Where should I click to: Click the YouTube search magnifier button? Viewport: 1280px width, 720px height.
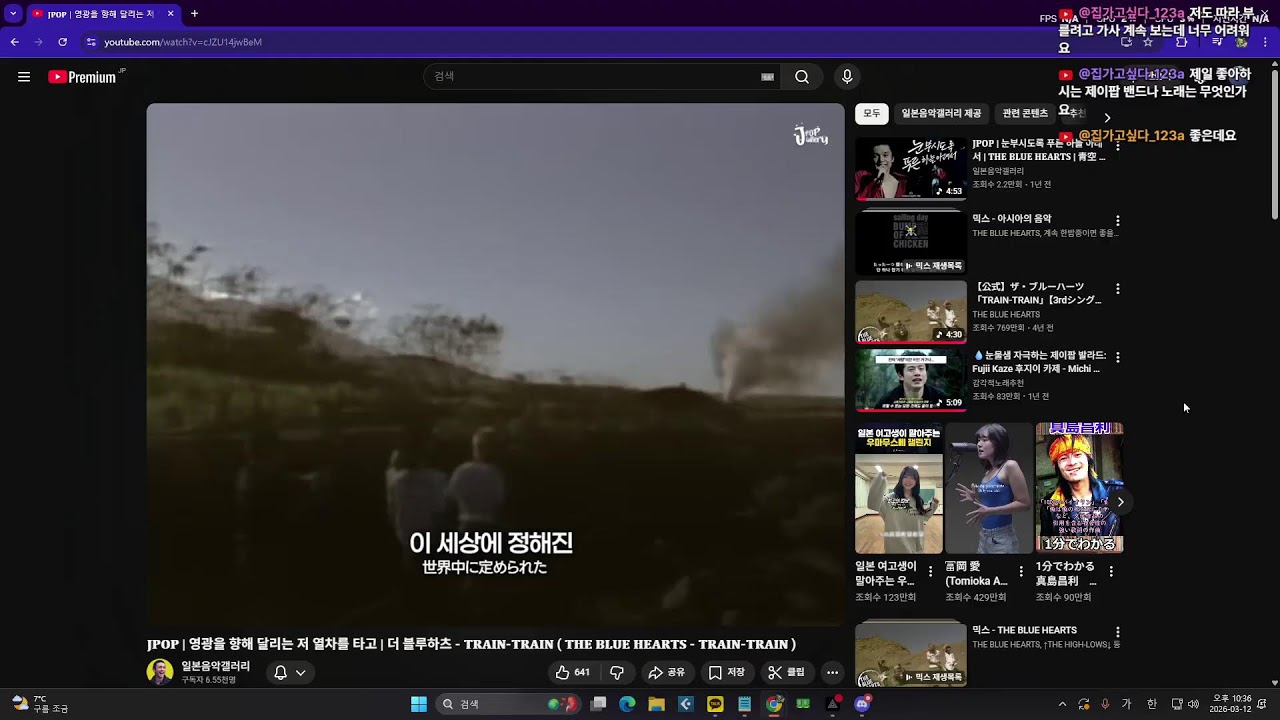tap(802, 77)
